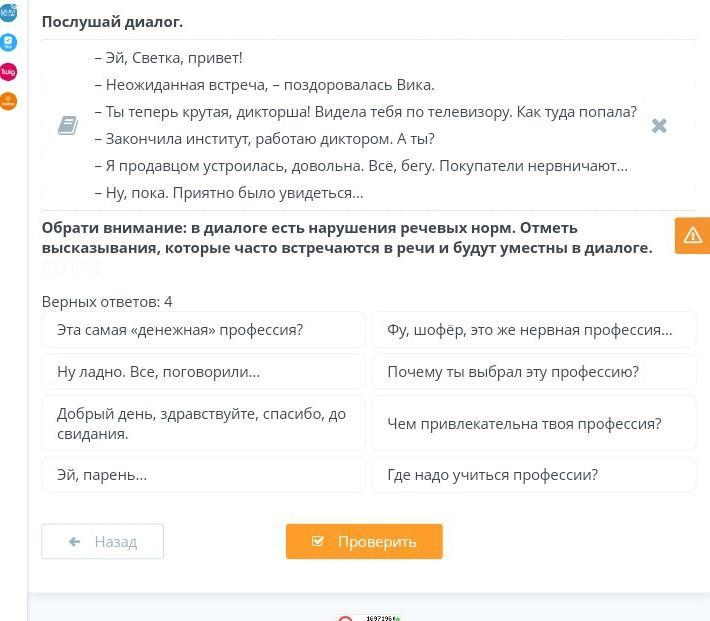
Task: Click the dialog line «– Эй, Светка, привет!»
Action: point(168,58)
